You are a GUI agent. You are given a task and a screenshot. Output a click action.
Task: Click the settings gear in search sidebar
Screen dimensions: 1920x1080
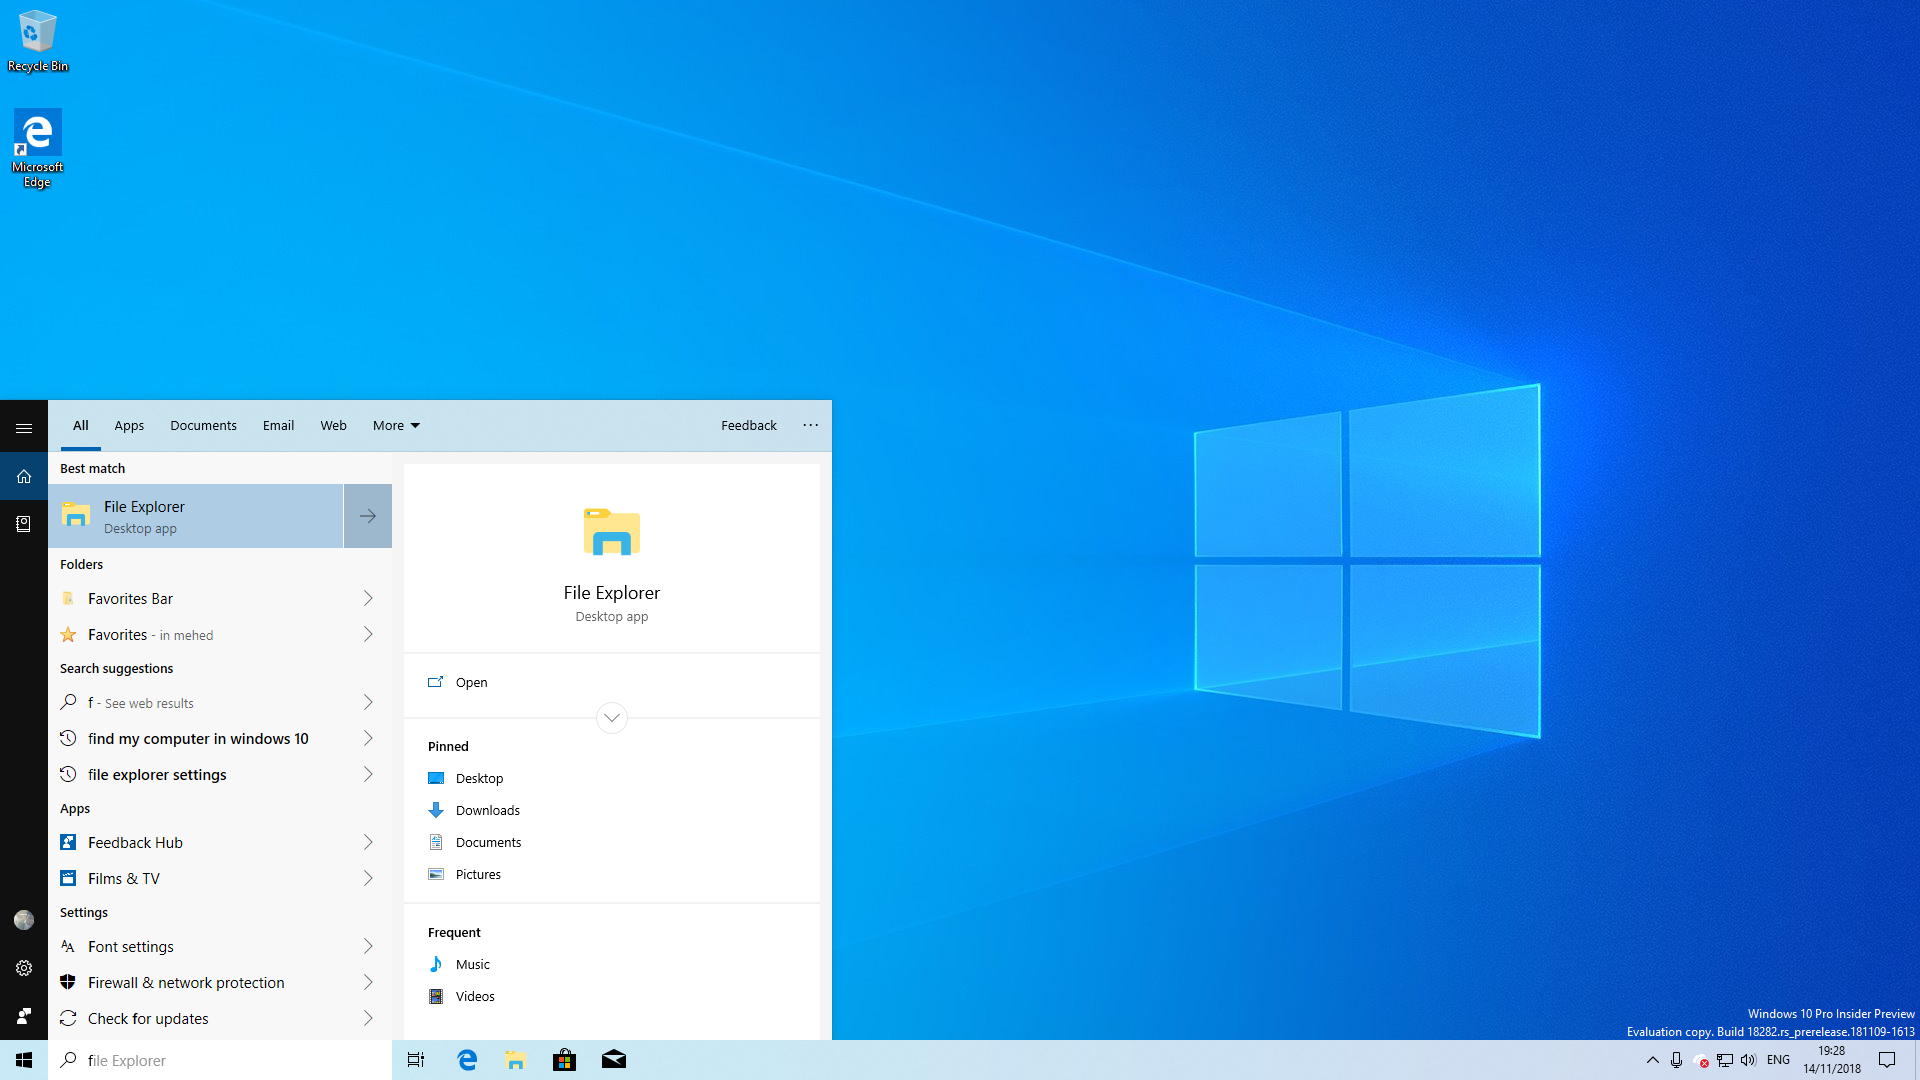pyautogui.click(x=24, y=968)
